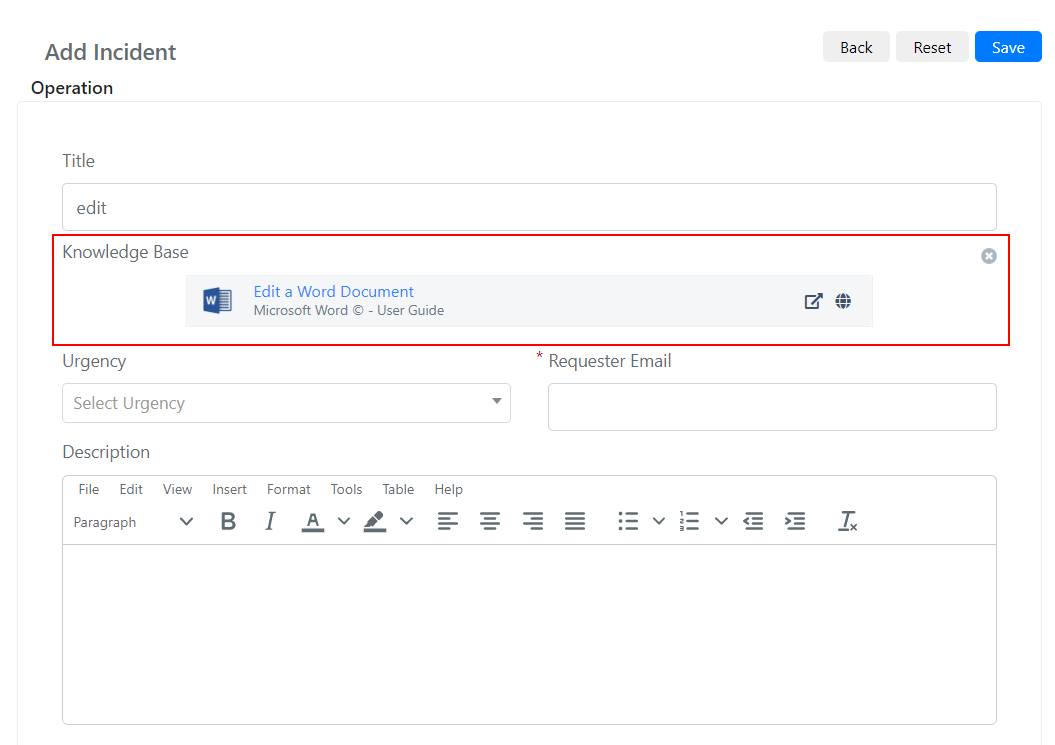
Task: Open the Help menu in editor
Action: click(449, 489)
